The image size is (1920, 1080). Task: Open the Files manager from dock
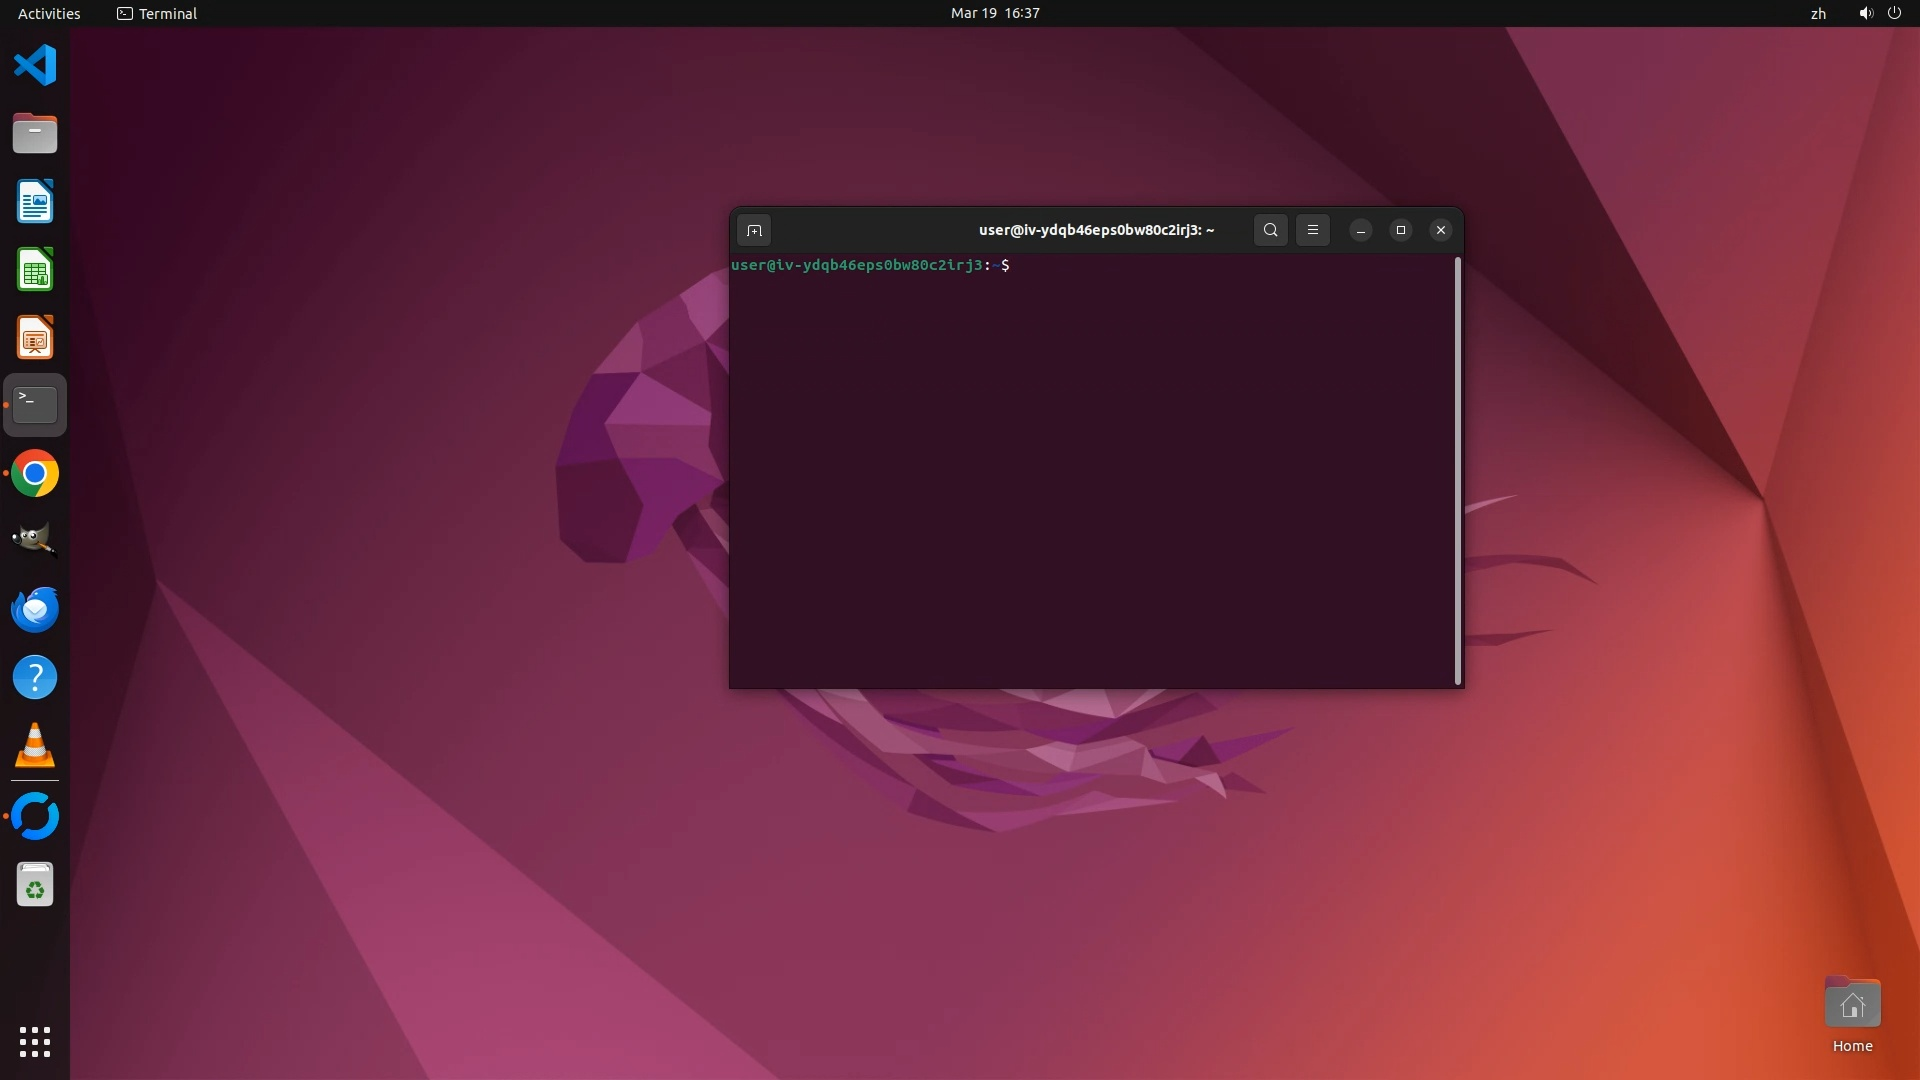[35, 134]
